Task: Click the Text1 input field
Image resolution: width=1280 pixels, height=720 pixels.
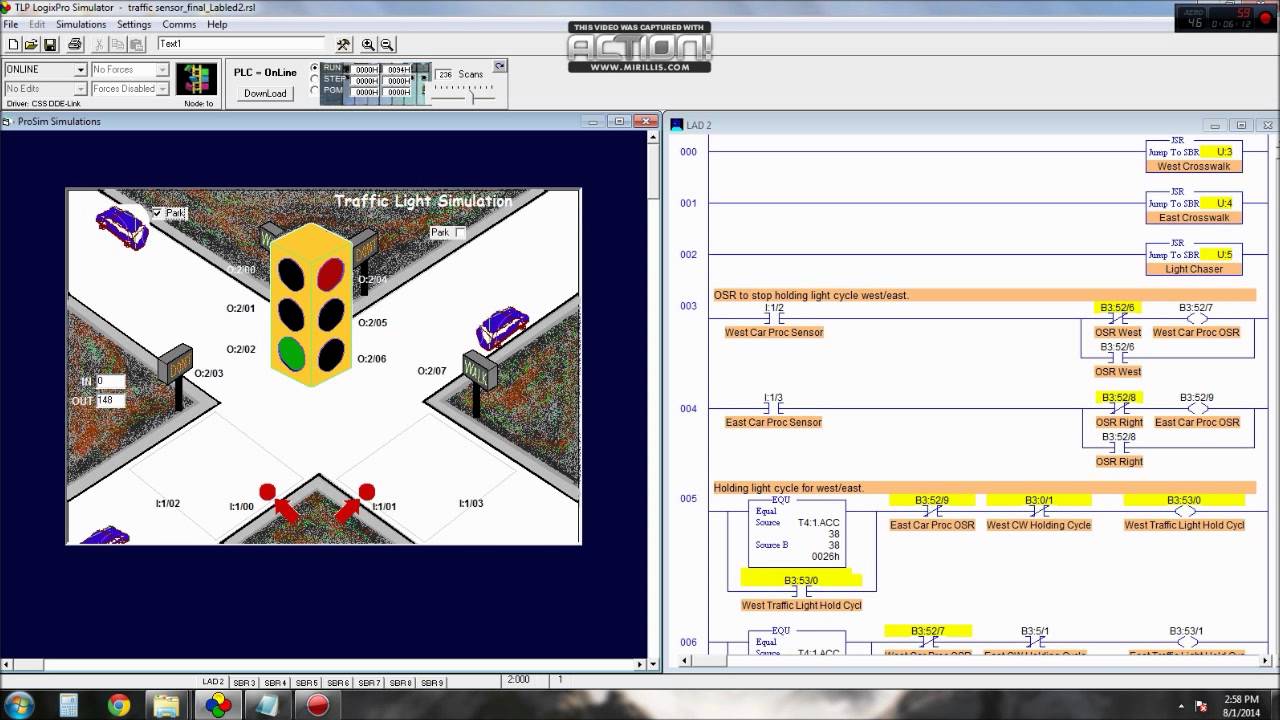Action: [x=241, y=44]
